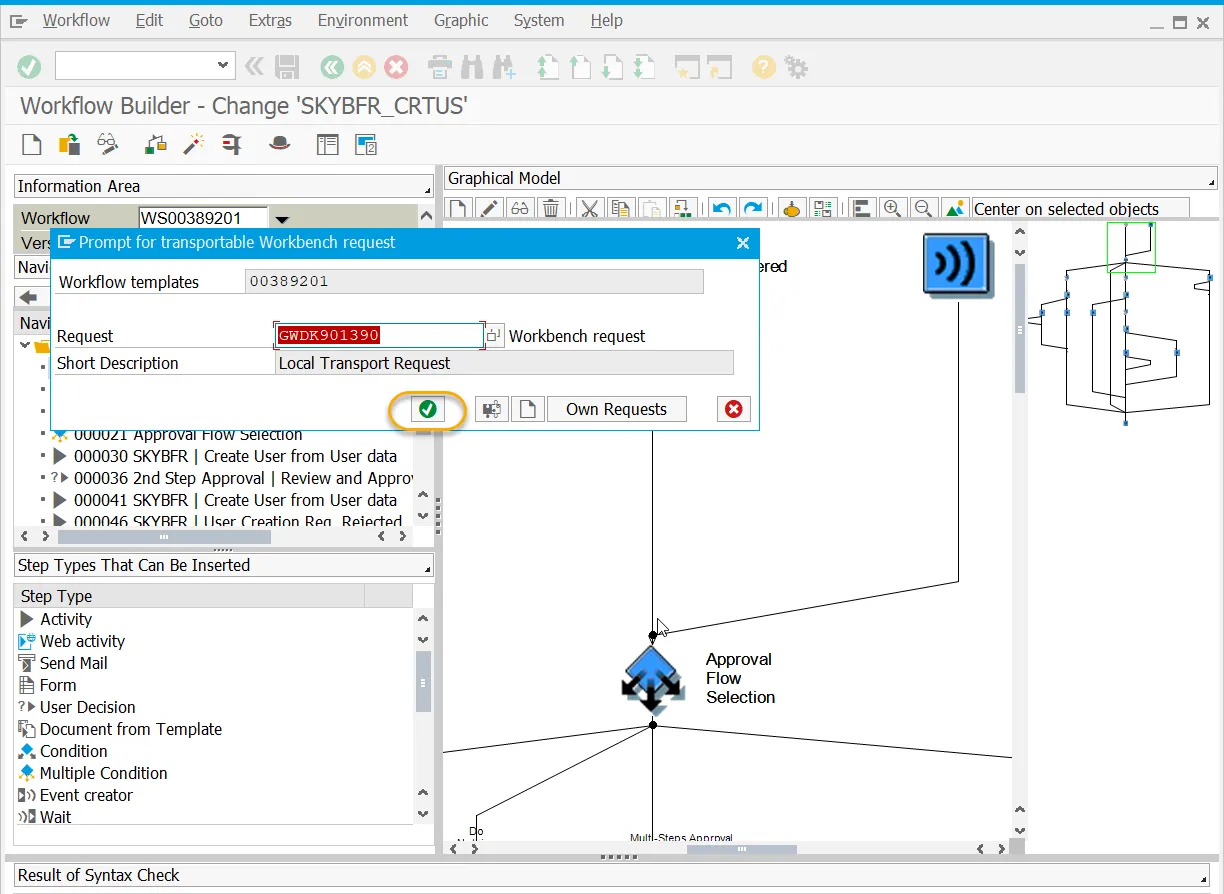
Task: Click the Redo arrow in the Graphical Model toolbar
Action: pyautogui.click(x=752, y=208)
